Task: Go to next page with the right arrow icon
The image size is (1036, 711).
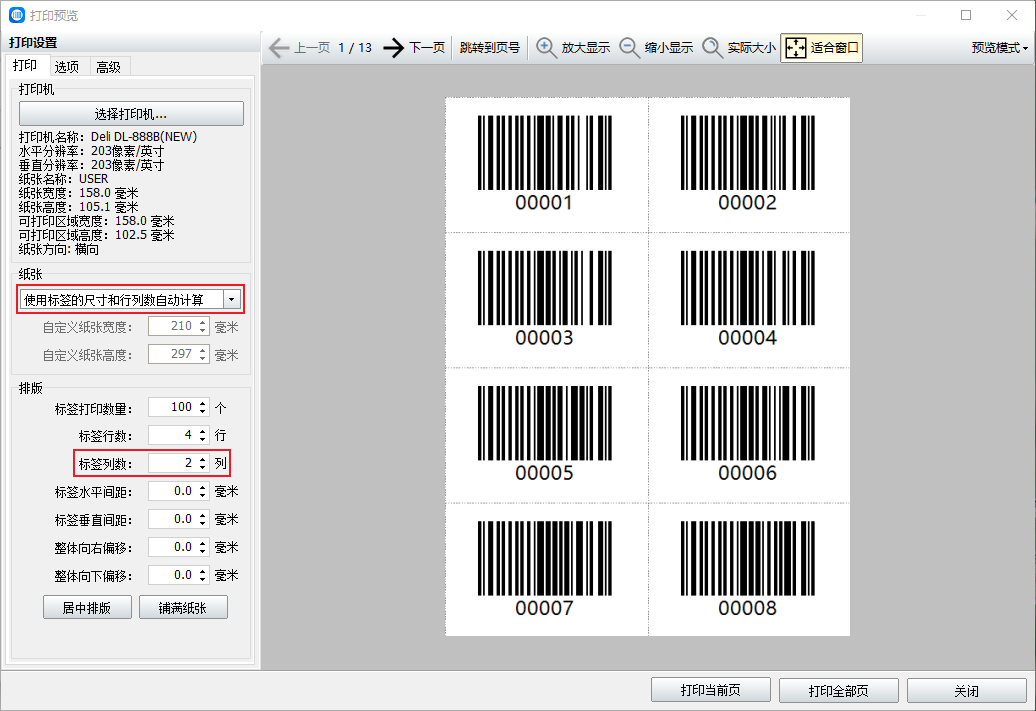Action: 394,48
